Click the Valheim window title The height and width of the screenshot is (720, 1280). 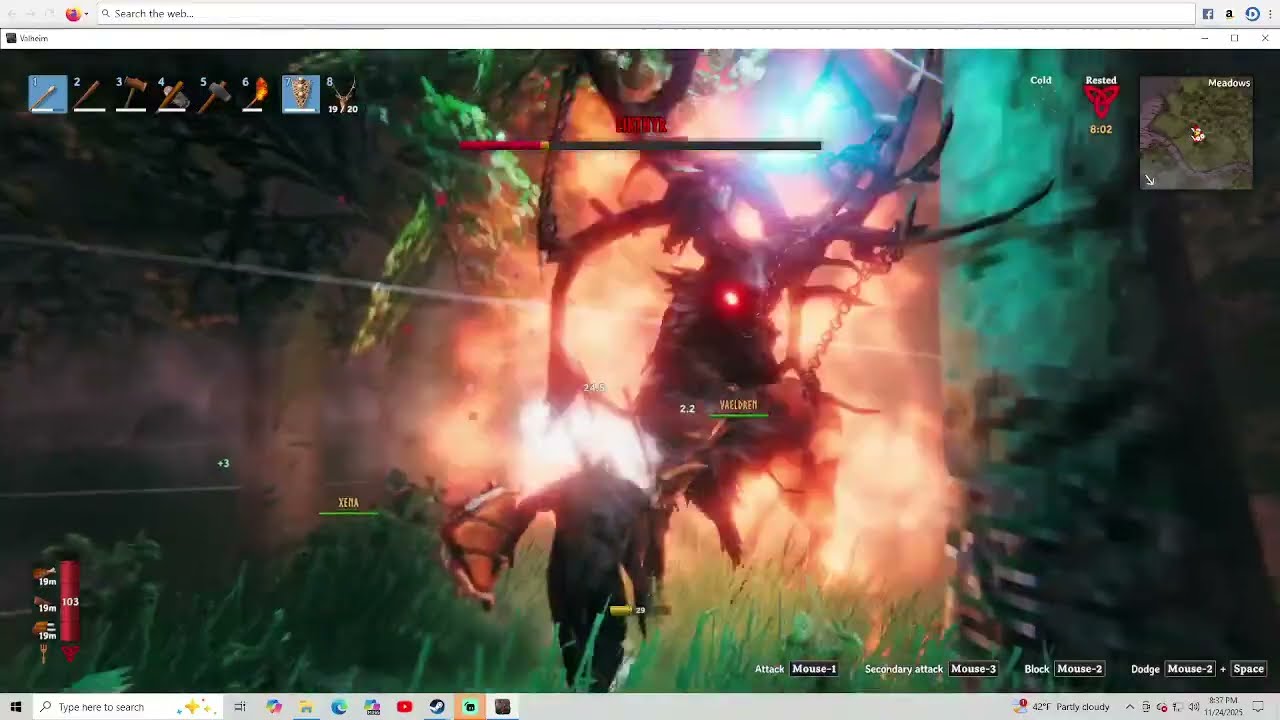[33, 38]
